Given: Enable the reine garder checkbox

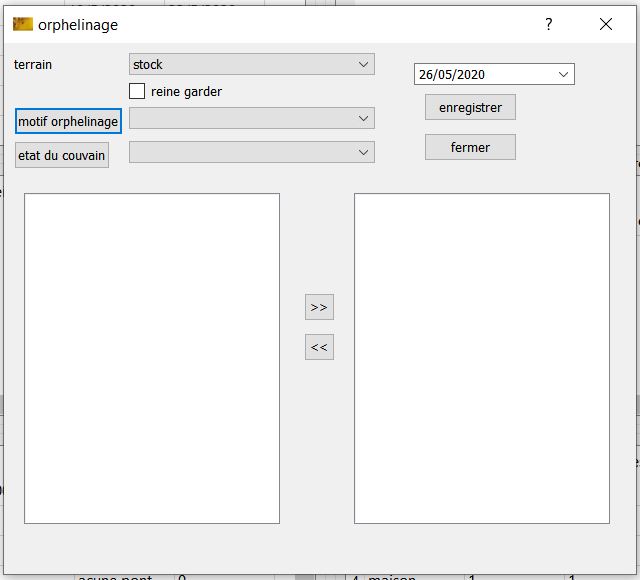Looking at the screenshot, I should [x=137, y=91].
